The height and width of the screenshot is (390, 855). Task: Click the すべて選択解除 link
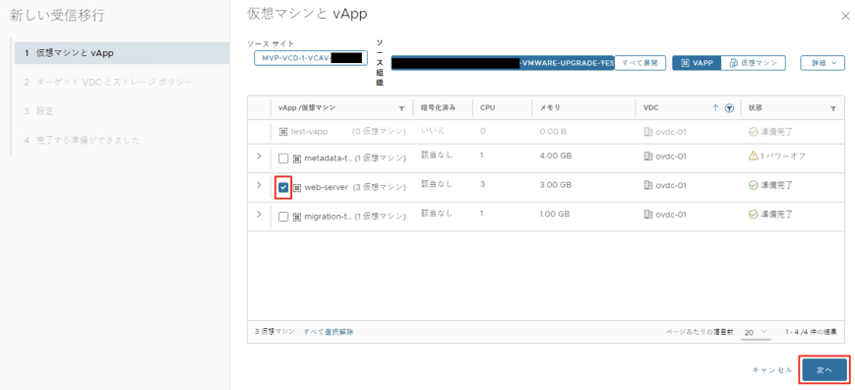(328, 332)
